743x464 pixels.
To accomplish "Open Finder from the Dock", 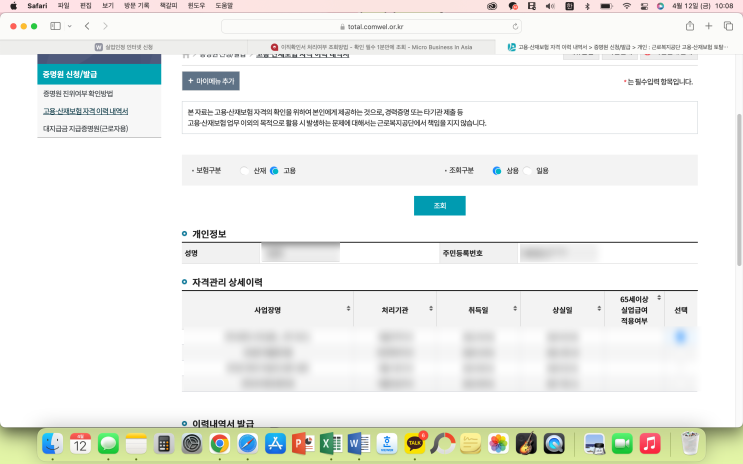I will pyautogui.click(x=53, y=444).
